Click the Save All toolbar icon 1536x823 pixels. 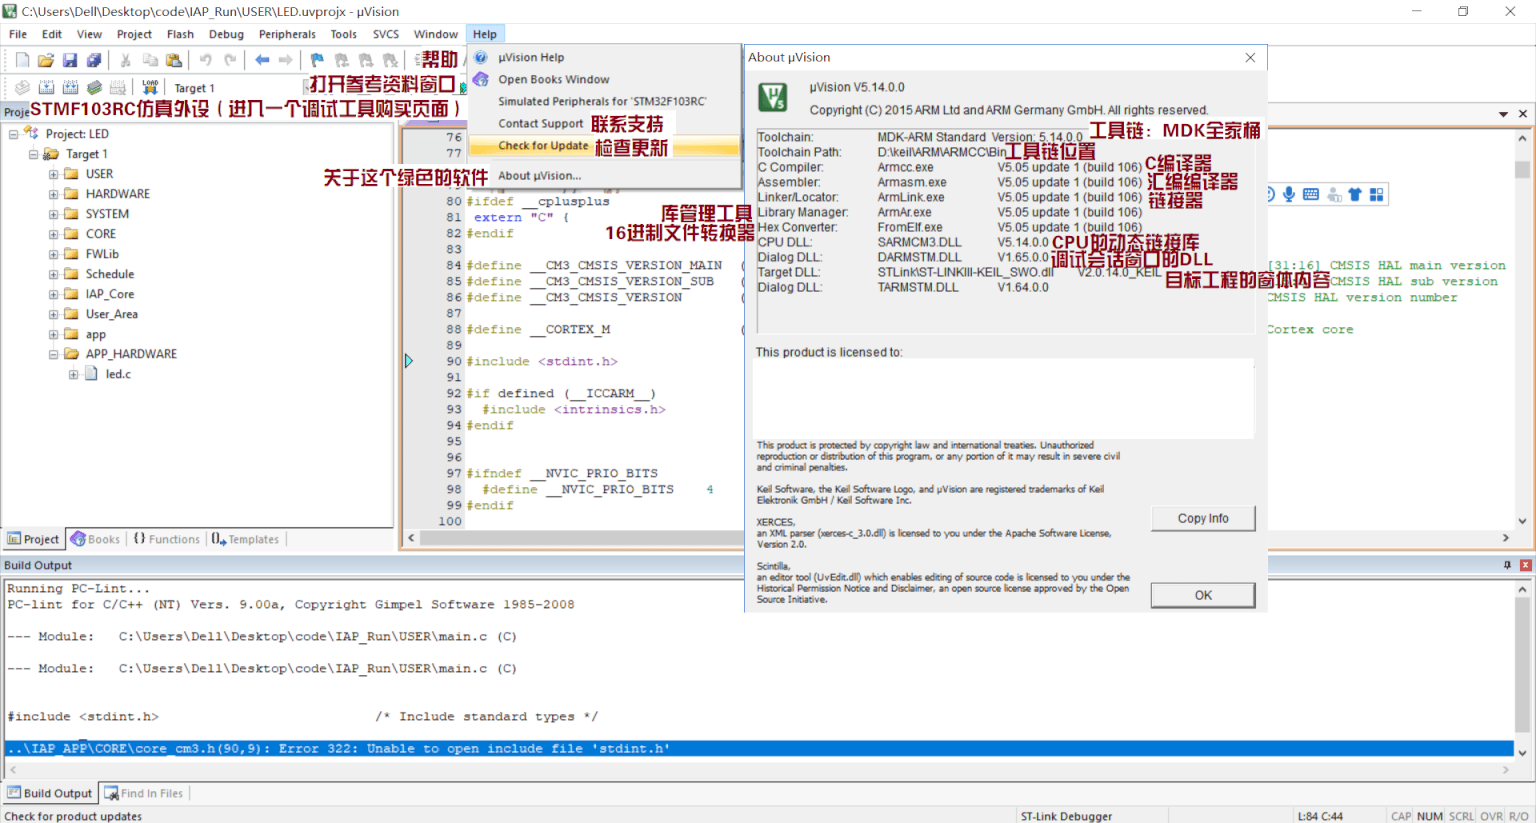94,61
